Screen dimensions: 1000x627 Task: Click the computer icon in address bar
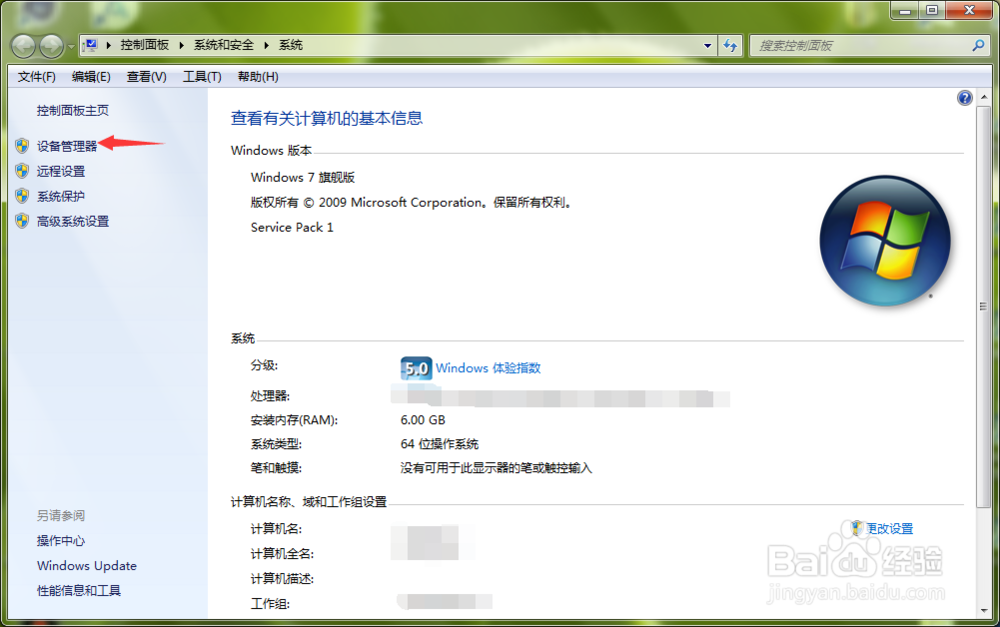pos(91,45)
